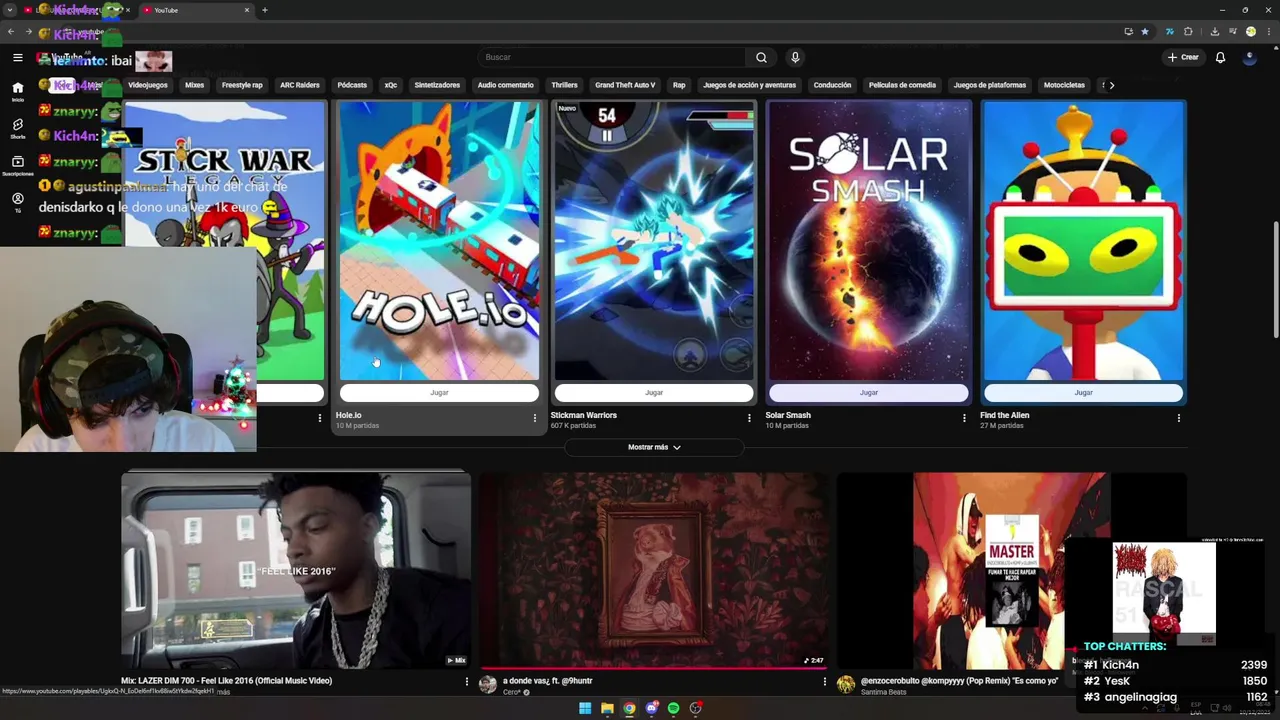The height and width of the screenshot is (720, 1280).
Task: Open the Stickman Warriors game thumbnail
Action: [654, 240]
